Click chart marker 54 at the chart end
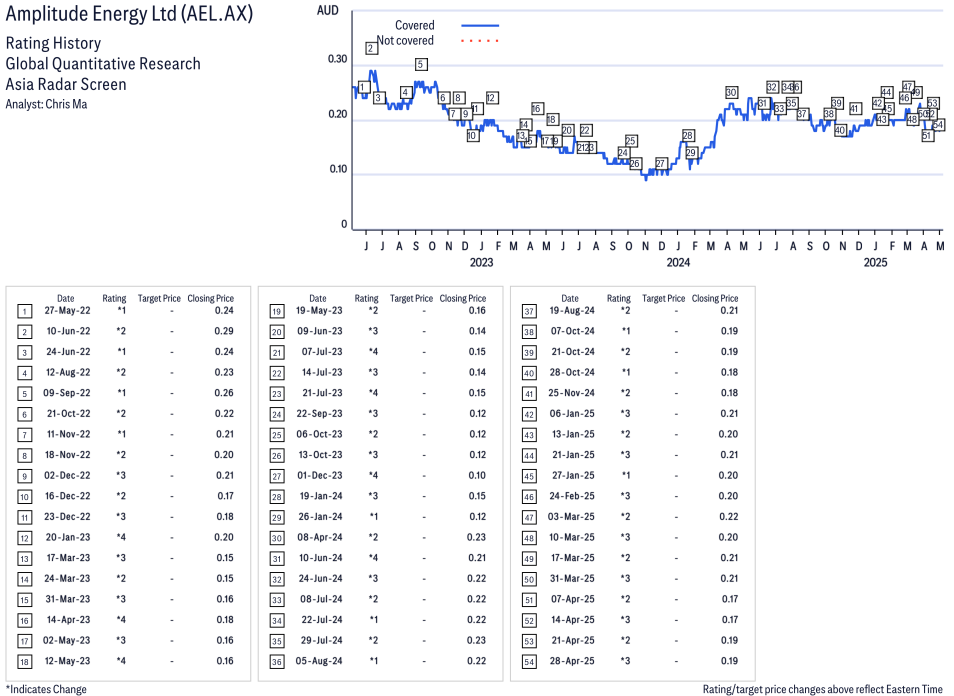954x696 pixels. click(938, 125)
